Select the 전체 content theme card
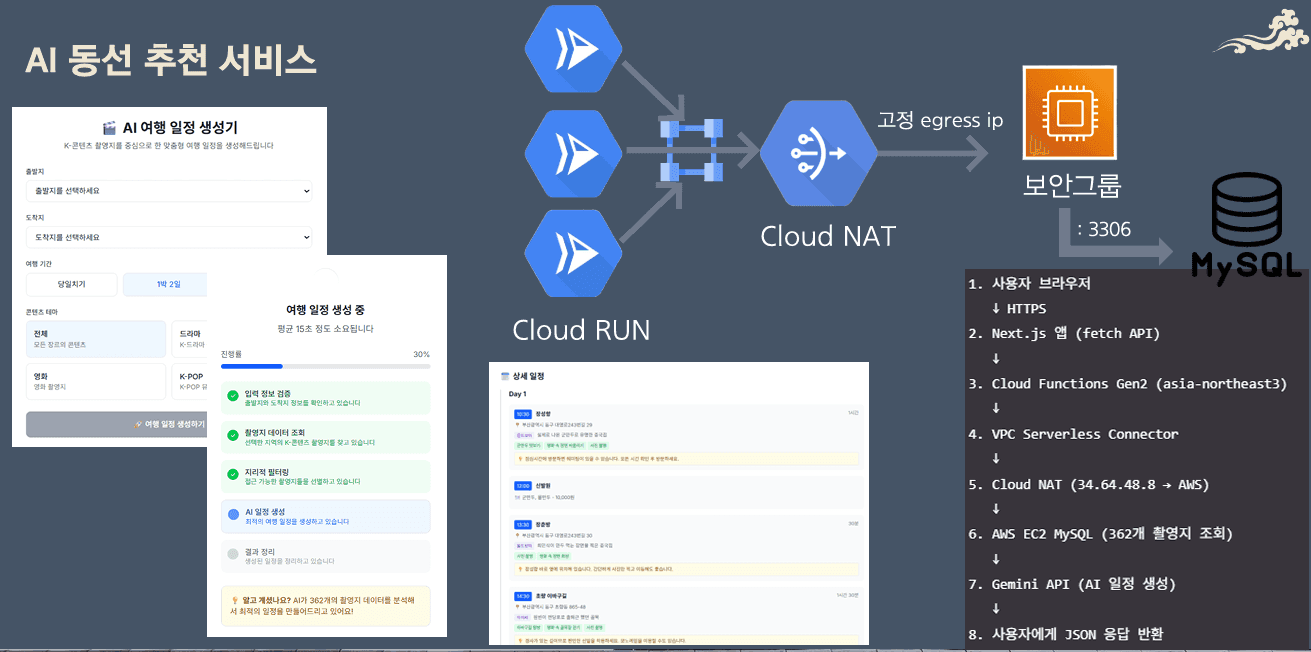Screen dimensions: 1311x652 pos(96,339)
